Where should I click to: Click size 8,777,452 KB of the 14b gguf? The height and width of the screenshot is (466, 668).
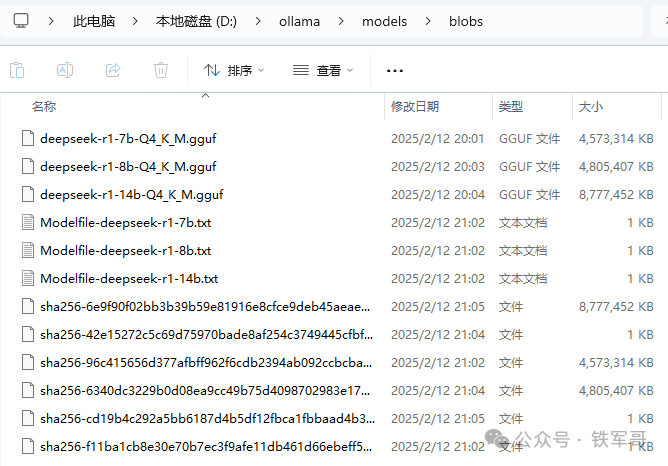[x=616, y=195]
